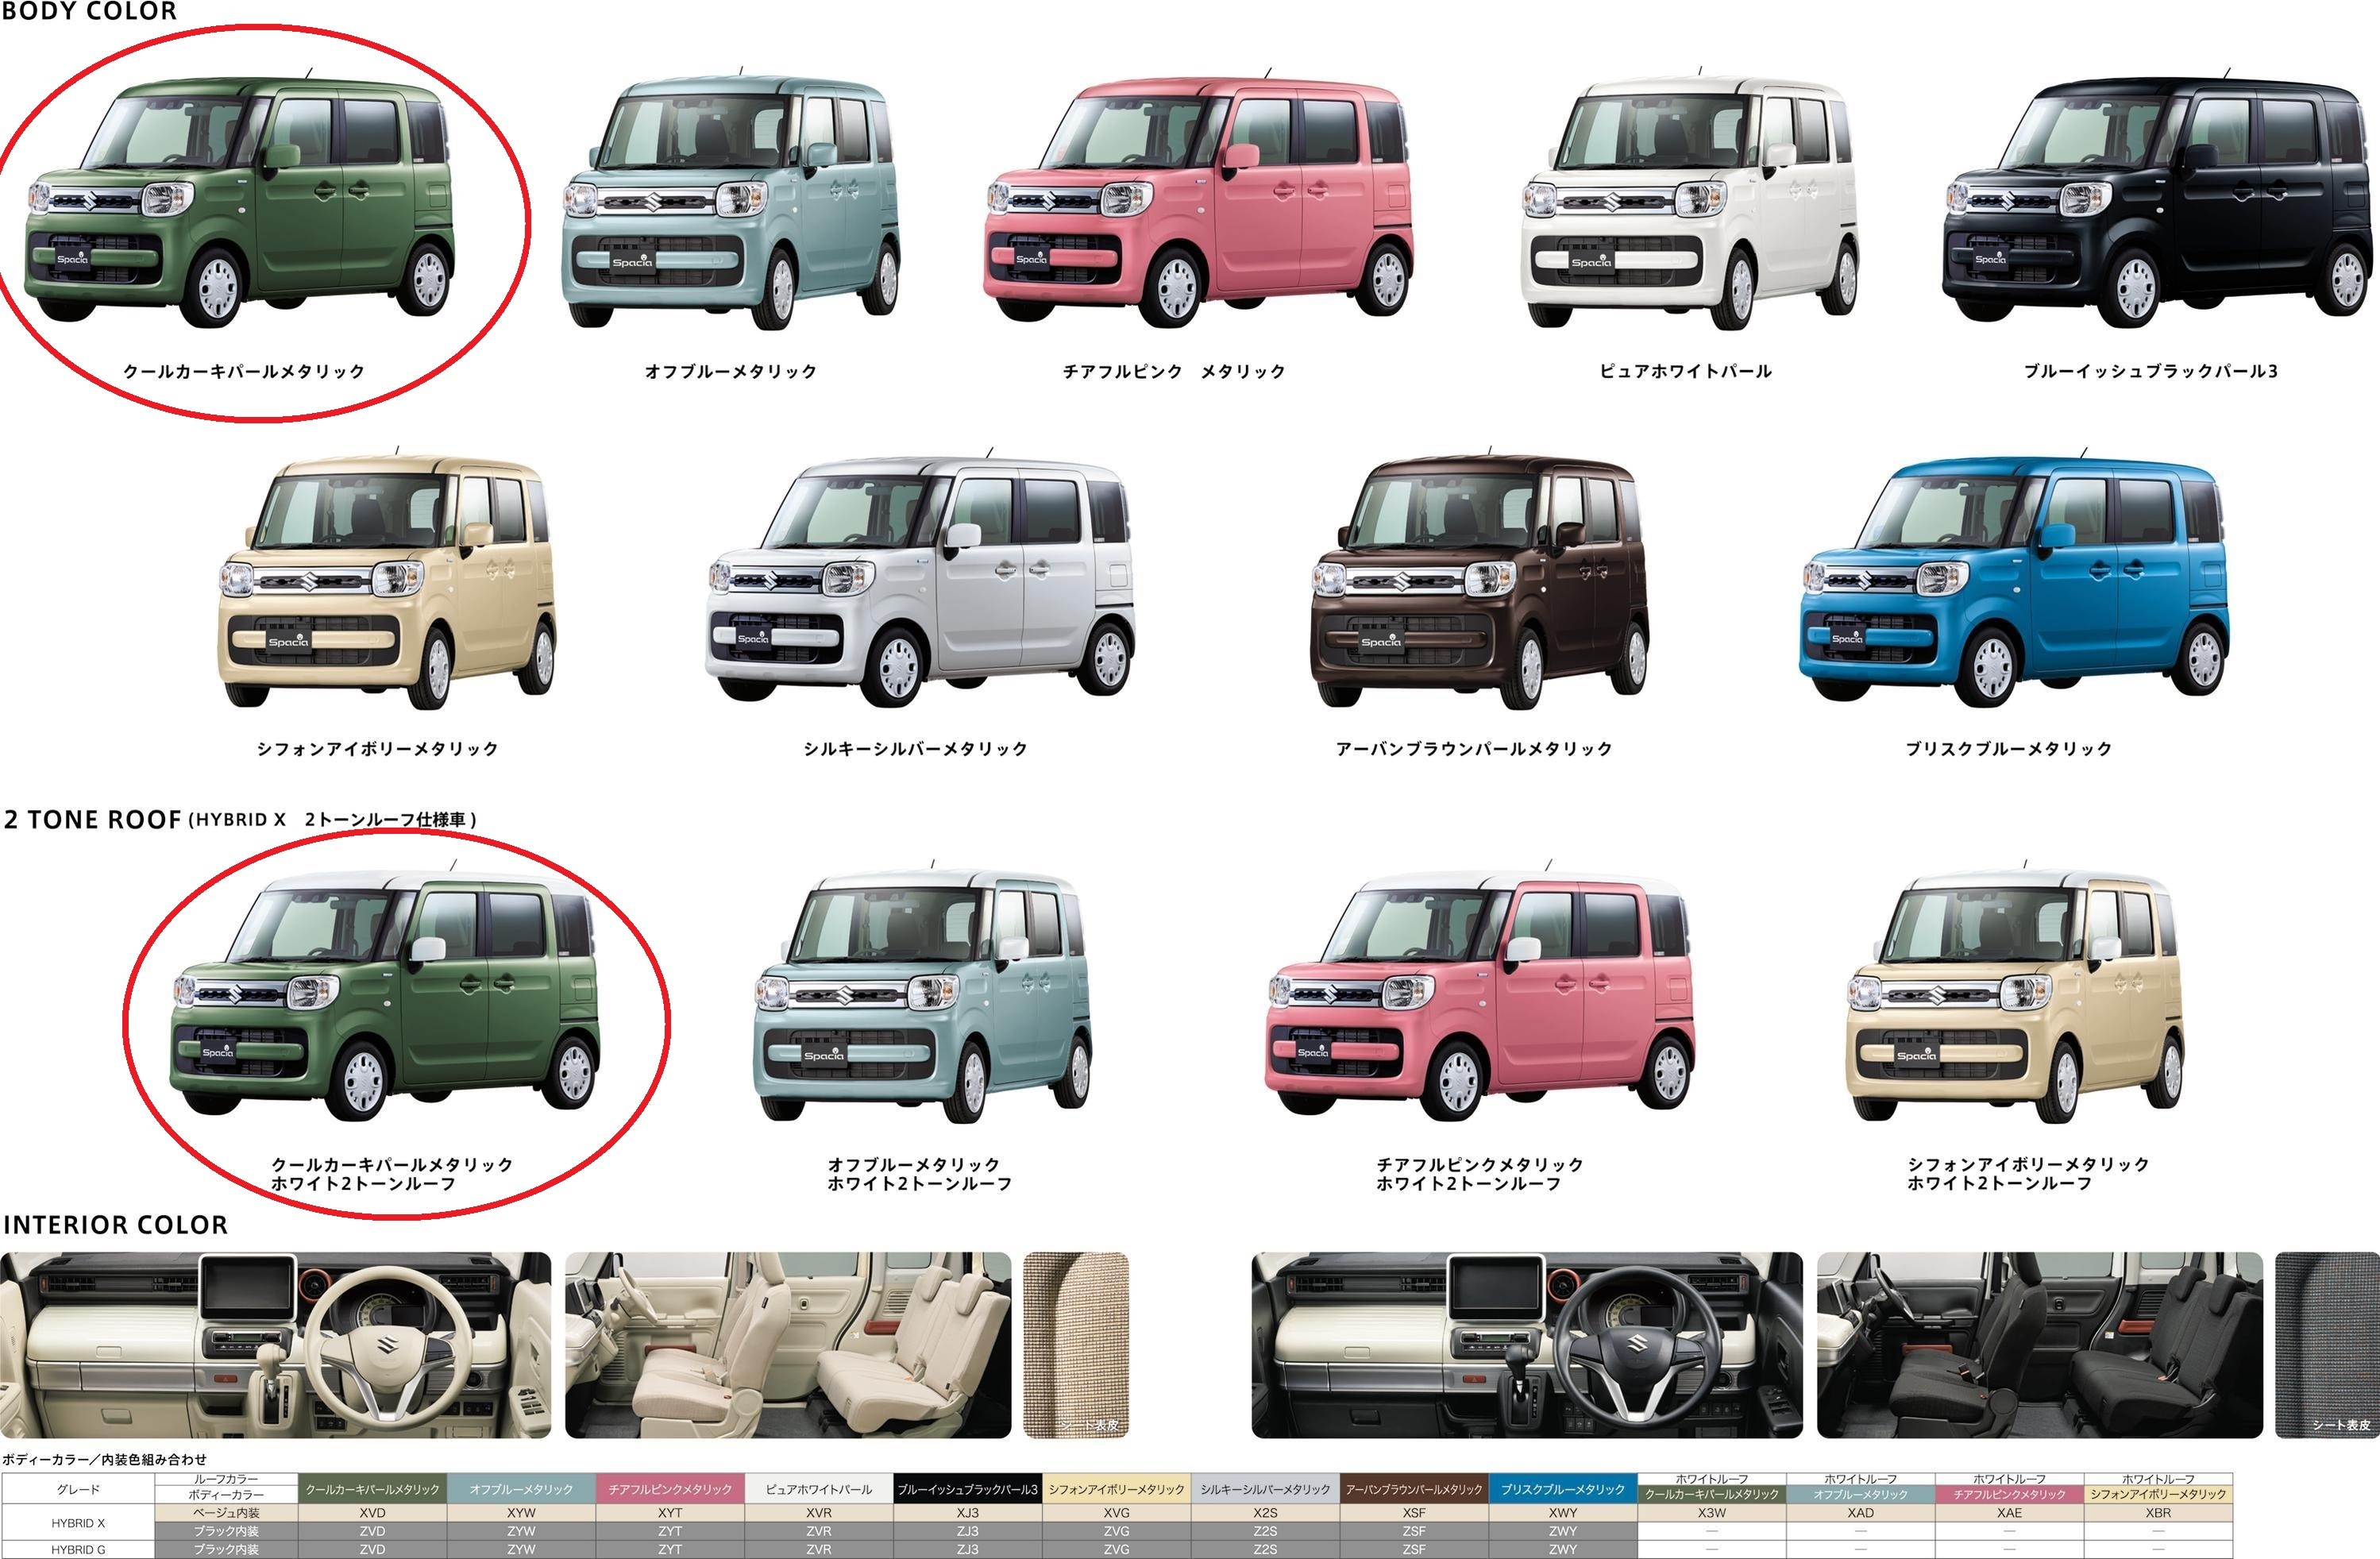The image size is (2380, 1559).
Task: Click the Cheerful Pink Metallic car image
Action: [1198, 200]
